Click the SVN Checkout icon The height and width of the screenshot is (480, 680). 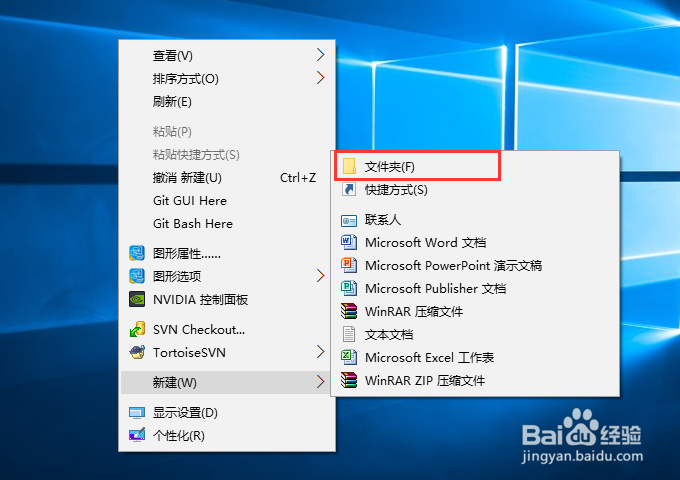(137, 330)
